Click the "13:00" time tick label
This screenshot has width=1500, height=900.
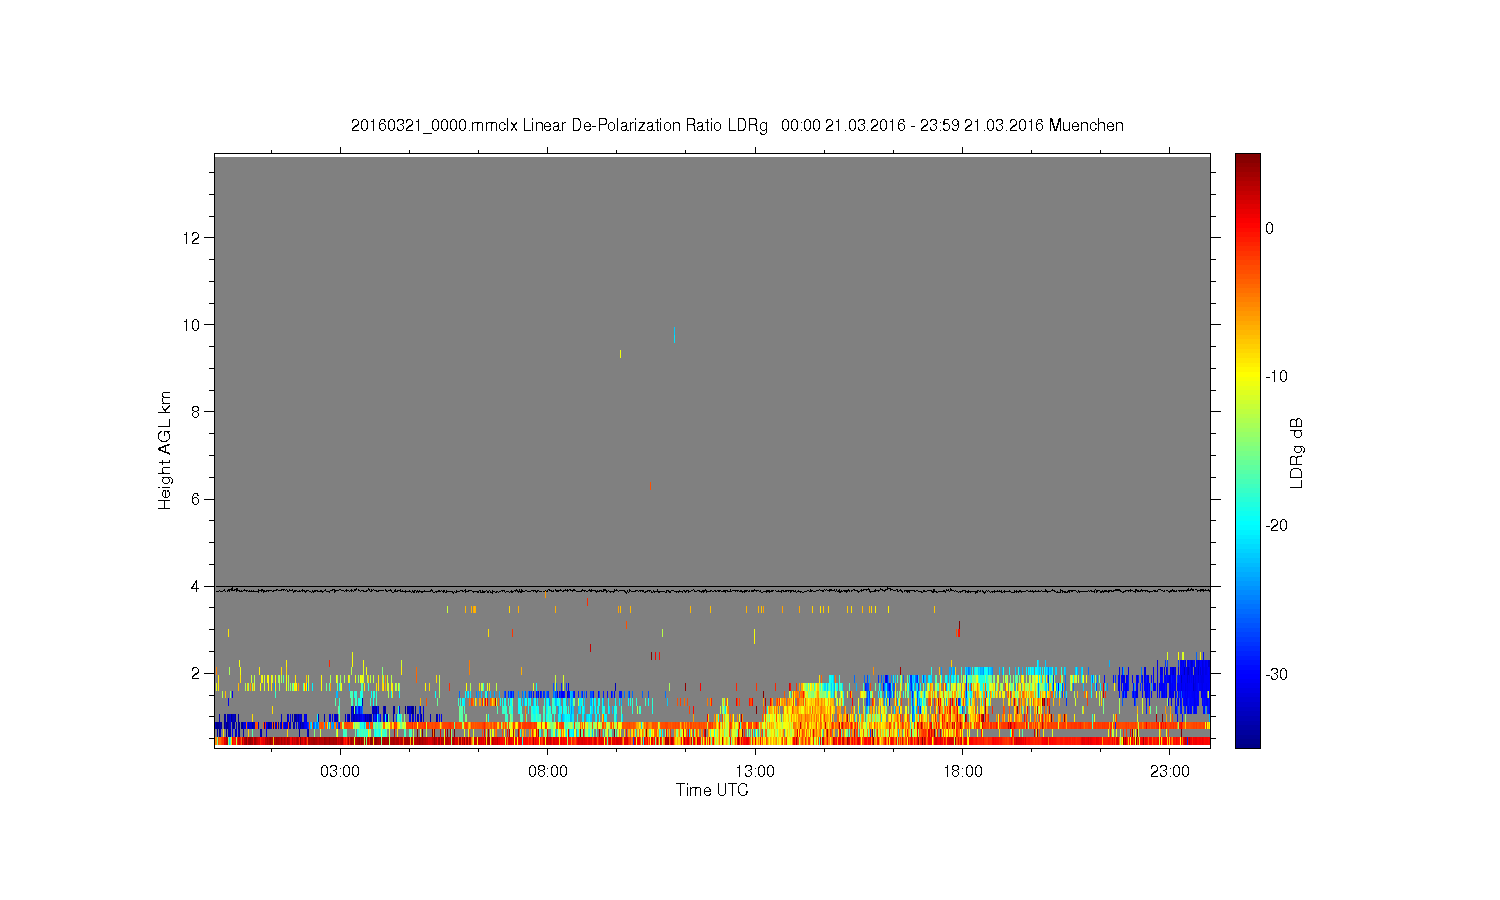755,772
